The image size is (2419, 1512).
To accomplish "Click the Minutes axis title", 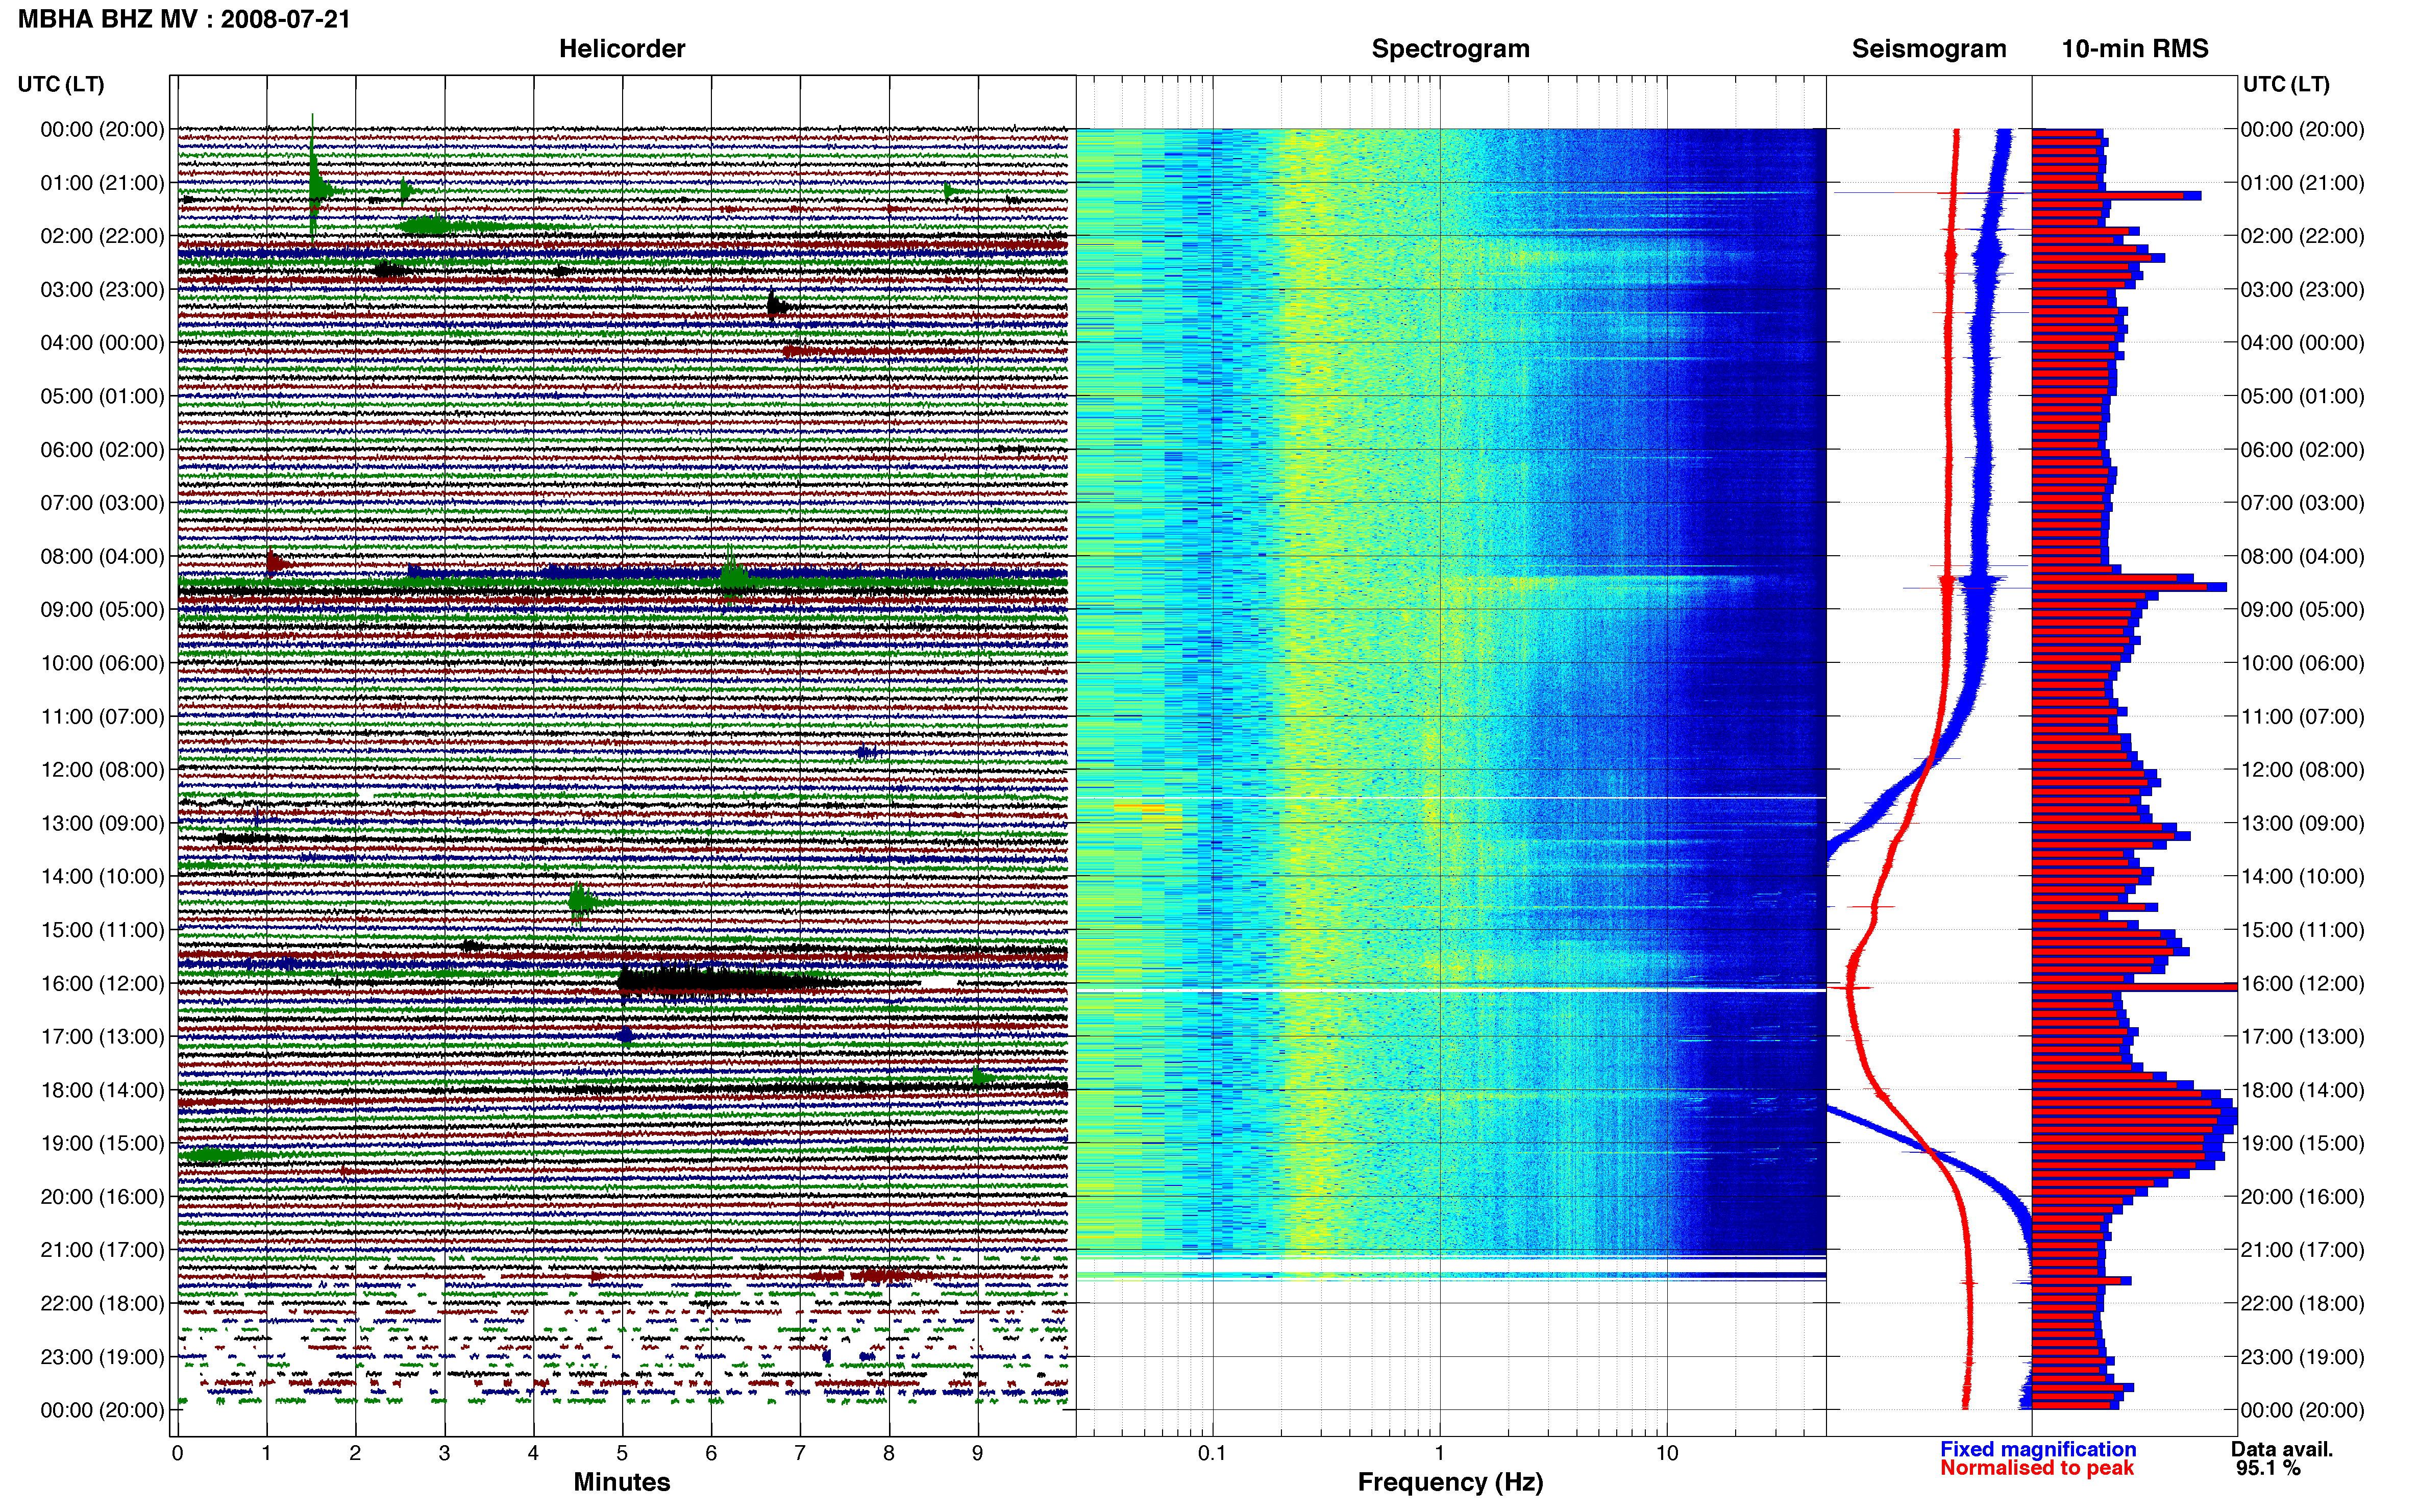I will [x=622, y=1482].
